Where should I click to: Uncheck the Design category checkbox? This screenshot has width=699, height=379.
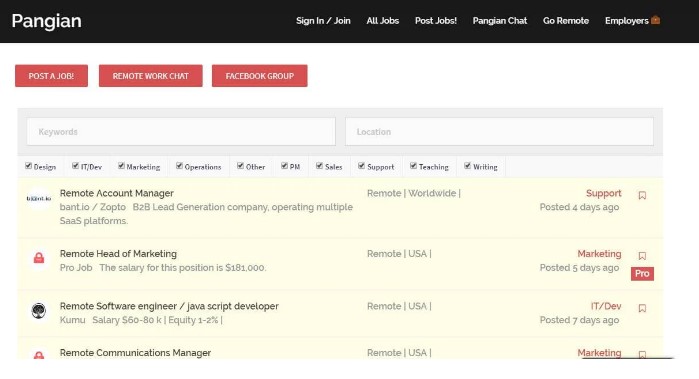(29, 166)
